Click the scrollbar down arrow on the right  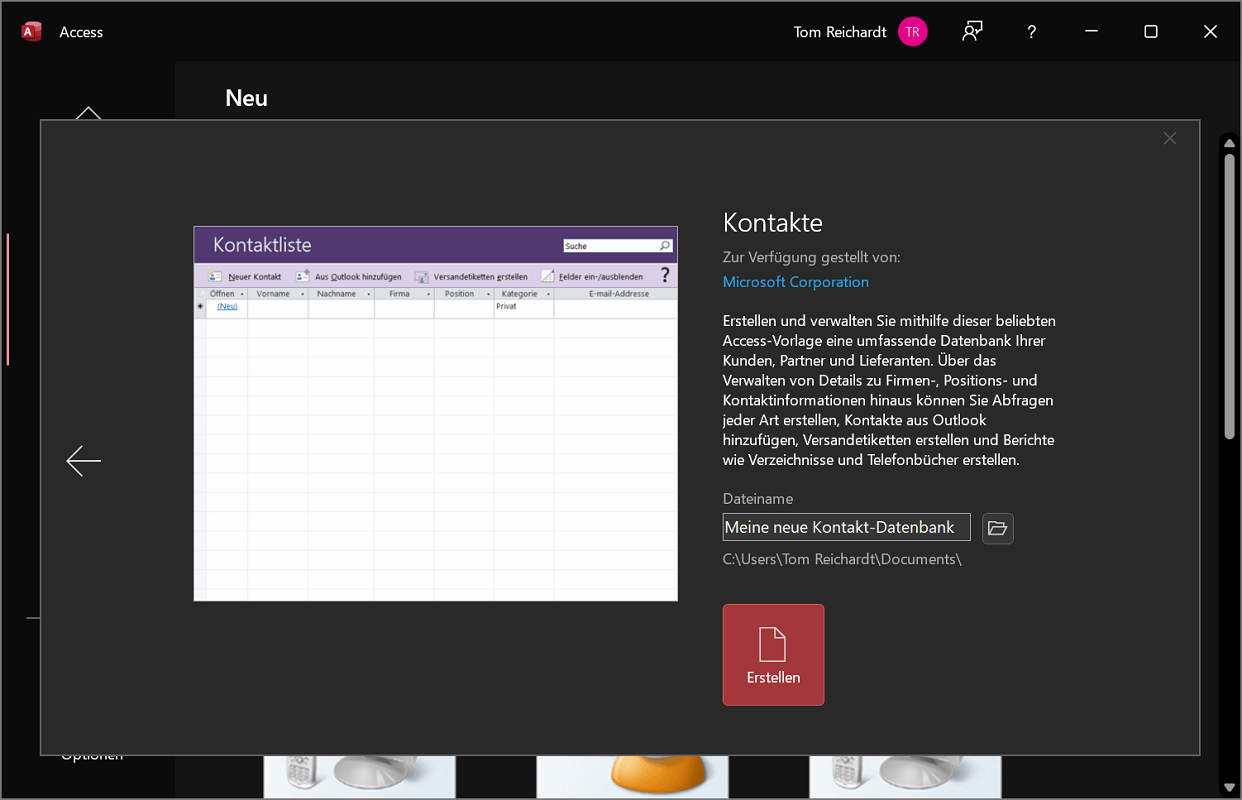click(x=1230, y=789)
